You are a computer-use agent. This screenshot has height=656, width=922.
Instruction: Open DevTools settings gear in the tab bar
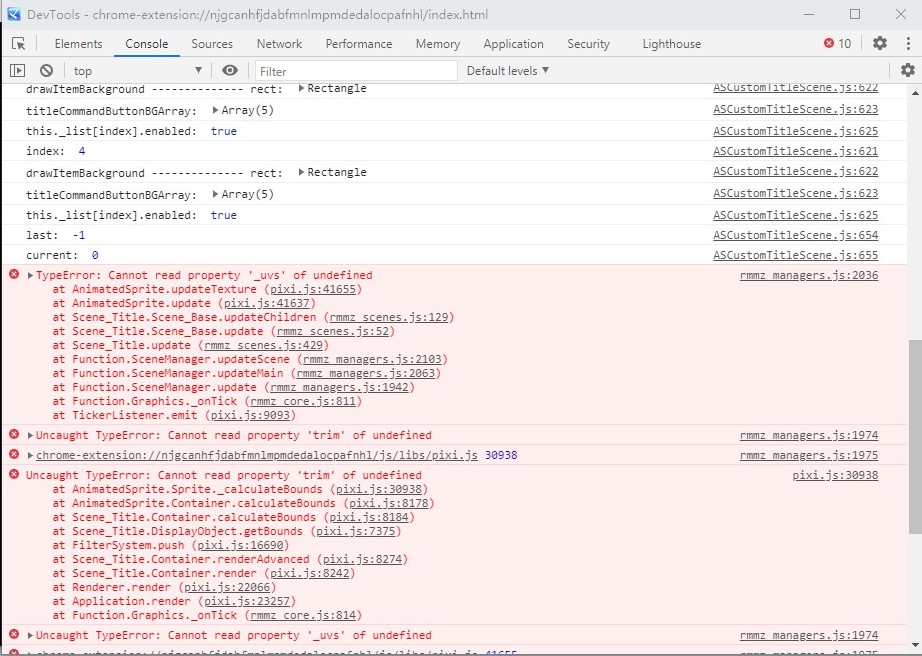coord(880,43)
